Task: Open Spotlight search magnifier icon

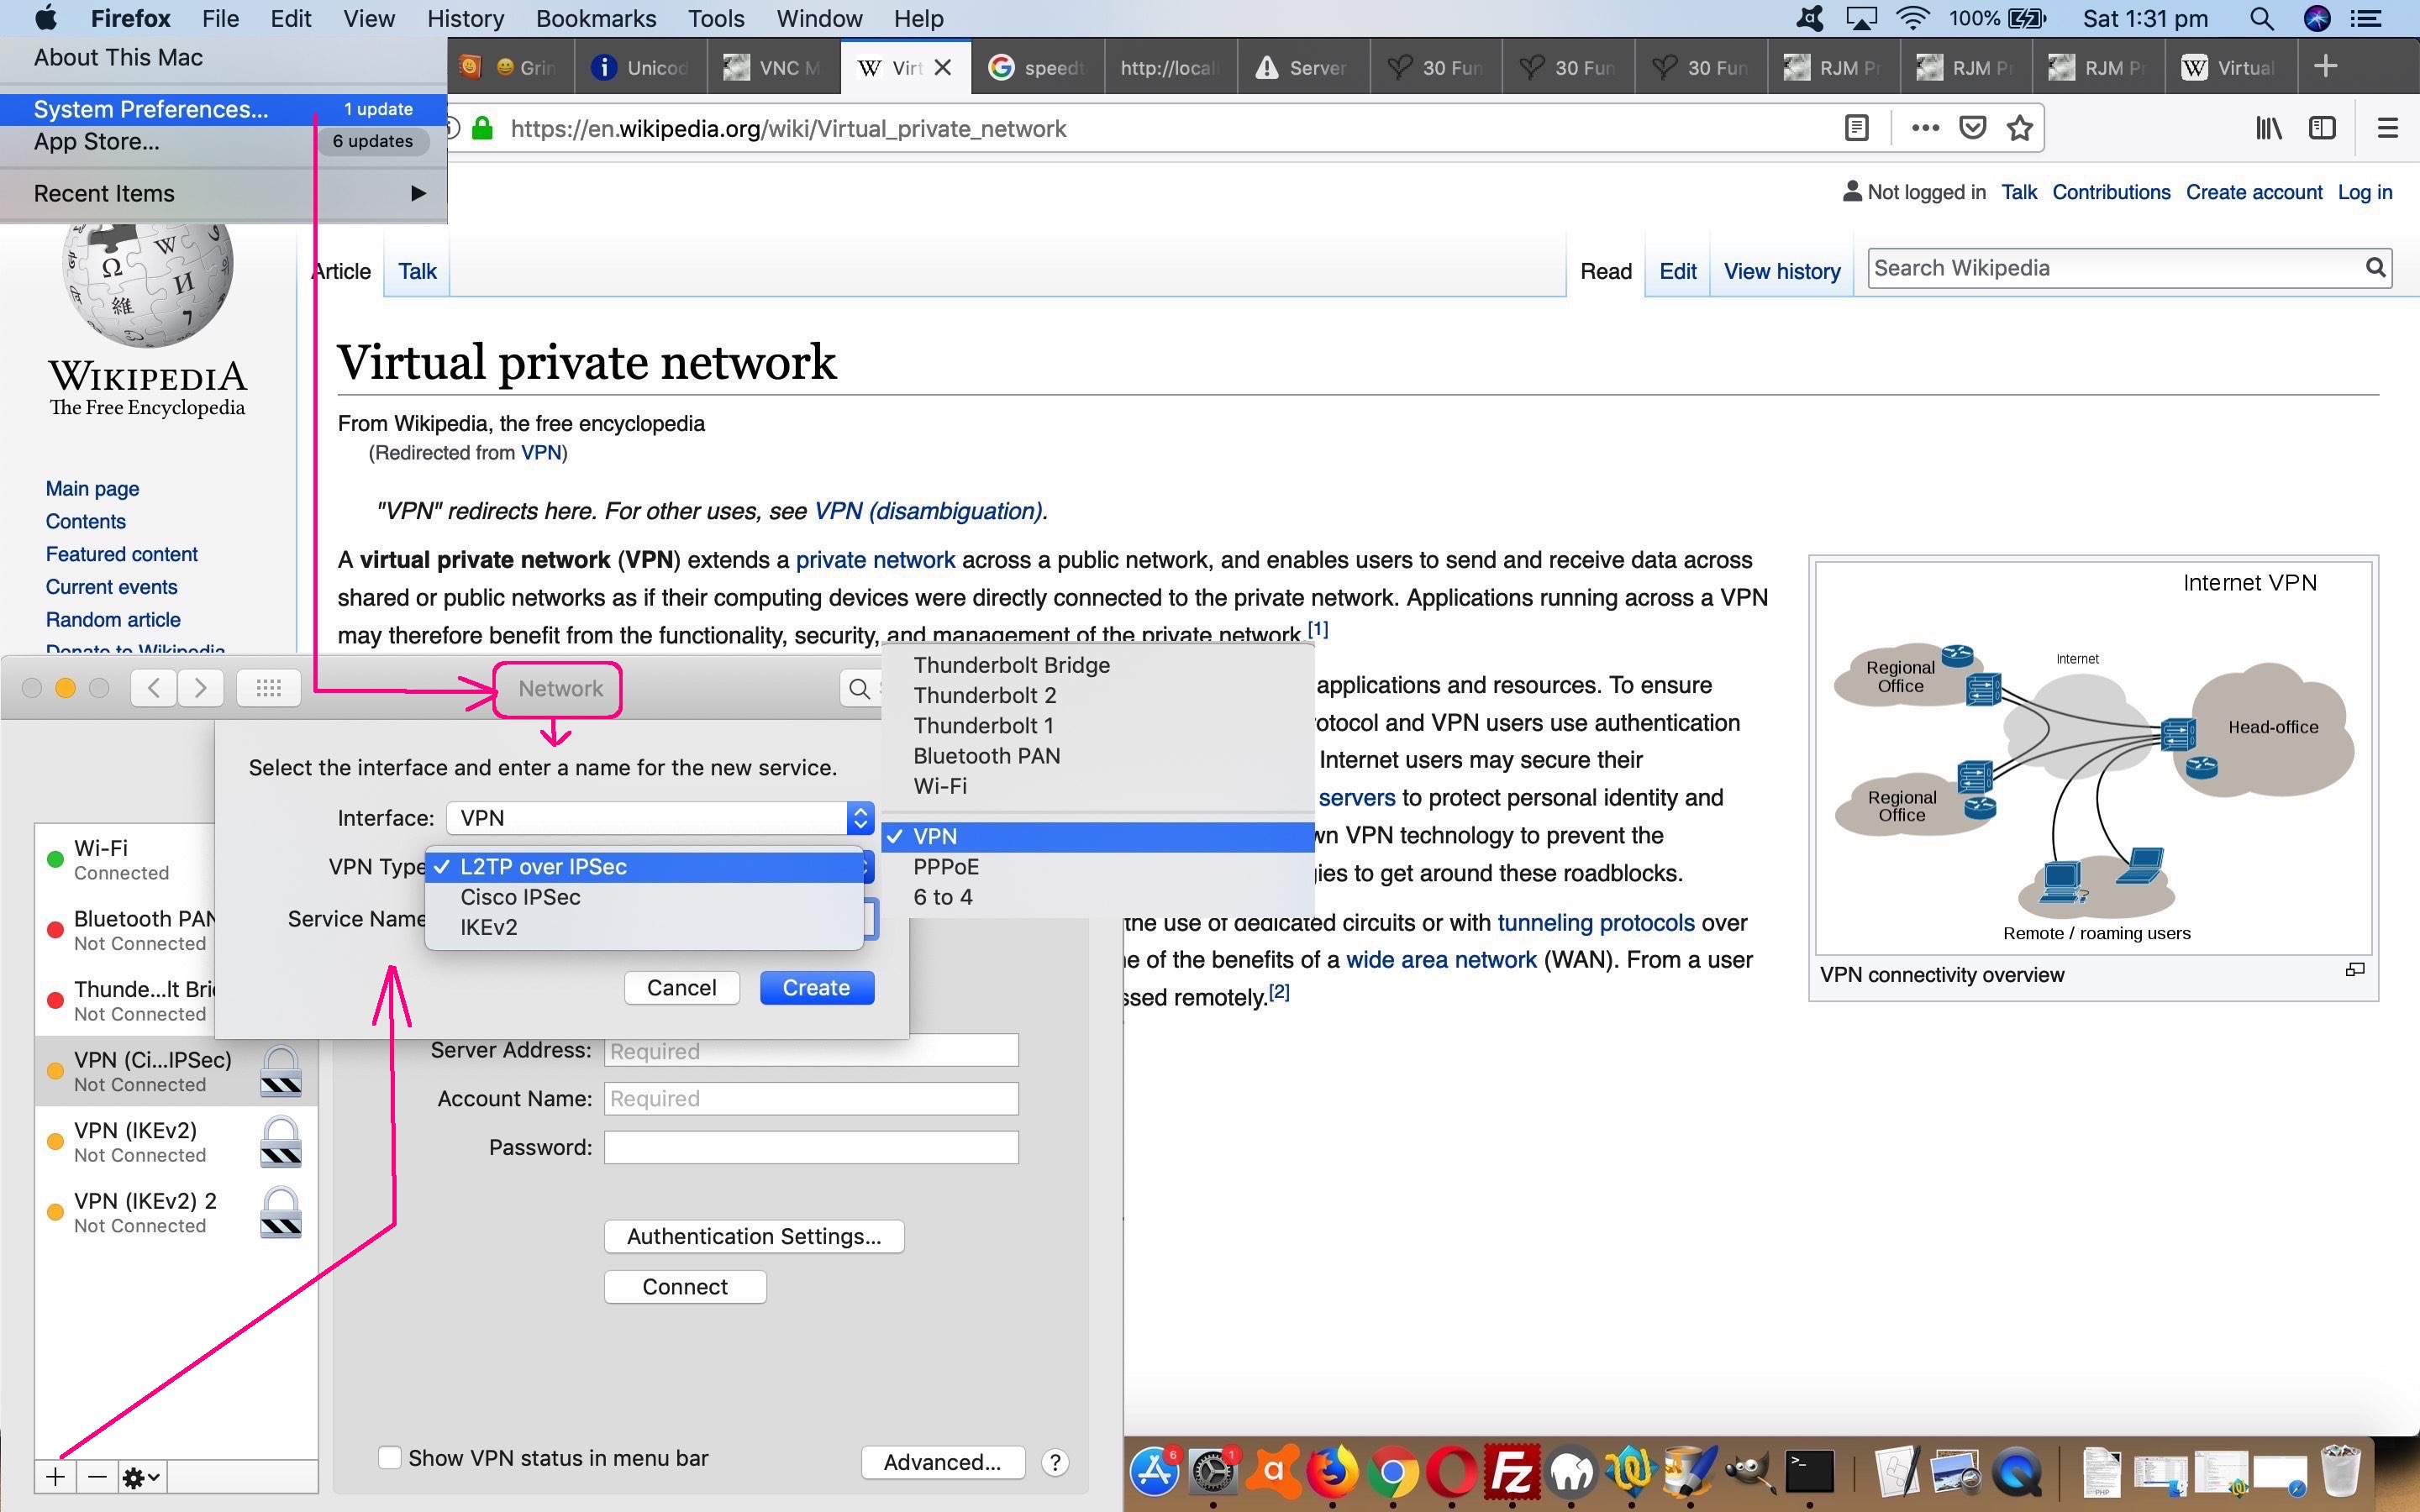Action: point(2261,18)
